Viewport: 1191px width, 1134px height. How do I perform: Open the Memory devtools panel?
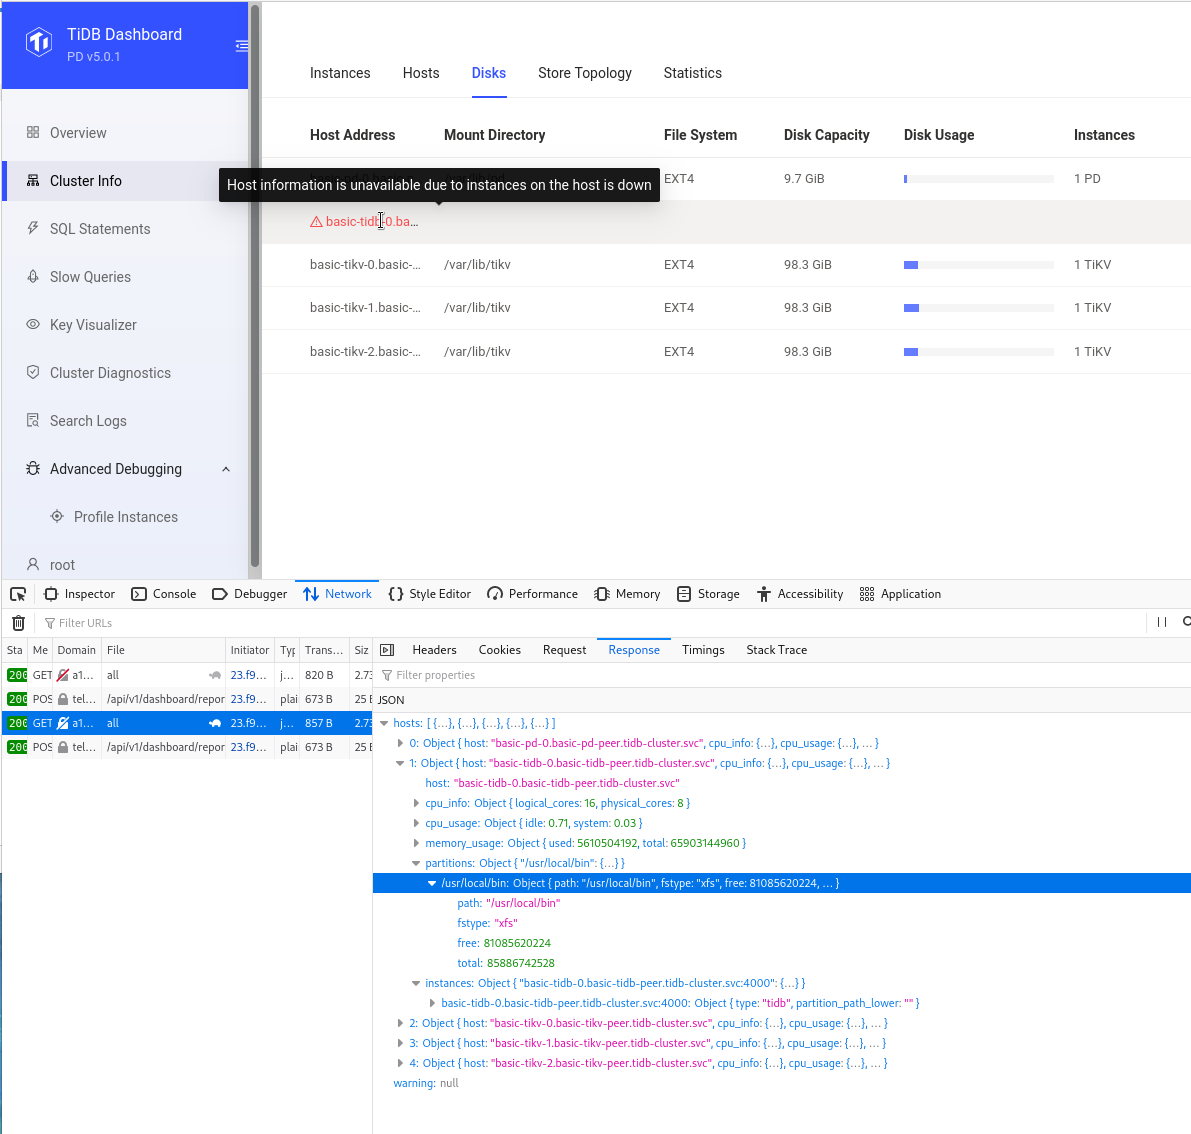627,594
